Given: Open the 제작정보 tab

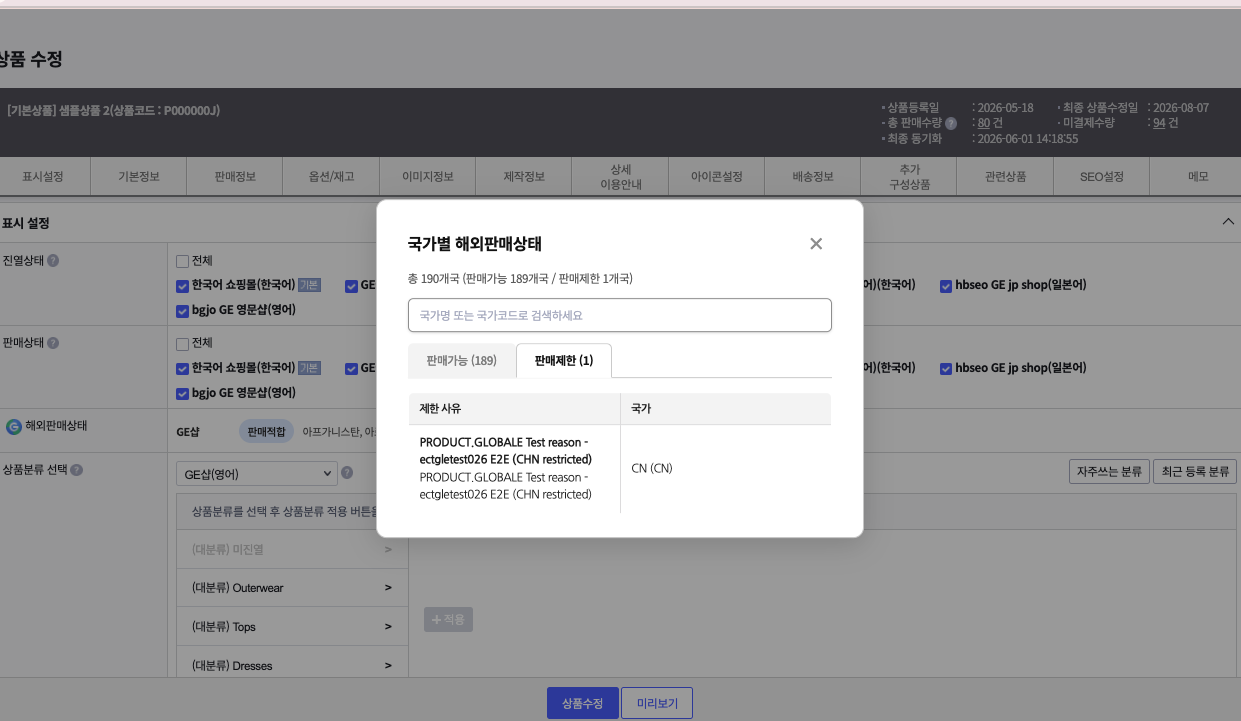Looking at the screenshot, I should pyautogui.click(x=524, y=176).
